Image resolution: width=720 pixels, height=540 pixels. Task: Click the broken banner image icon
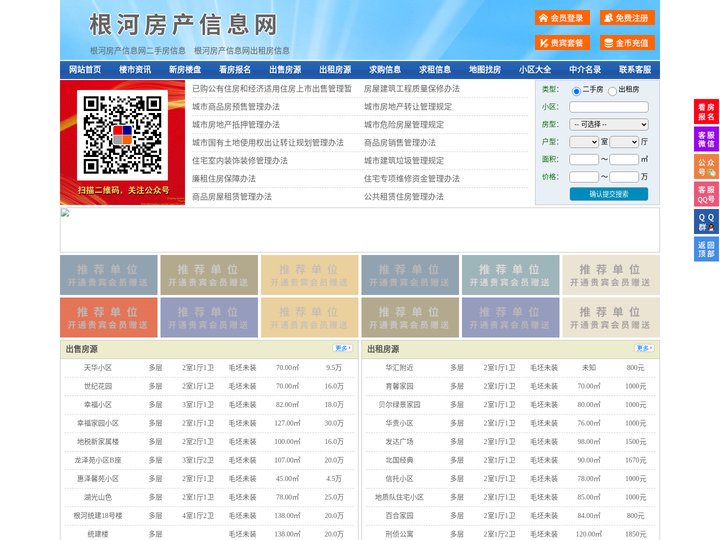click(x=65, y=213)
